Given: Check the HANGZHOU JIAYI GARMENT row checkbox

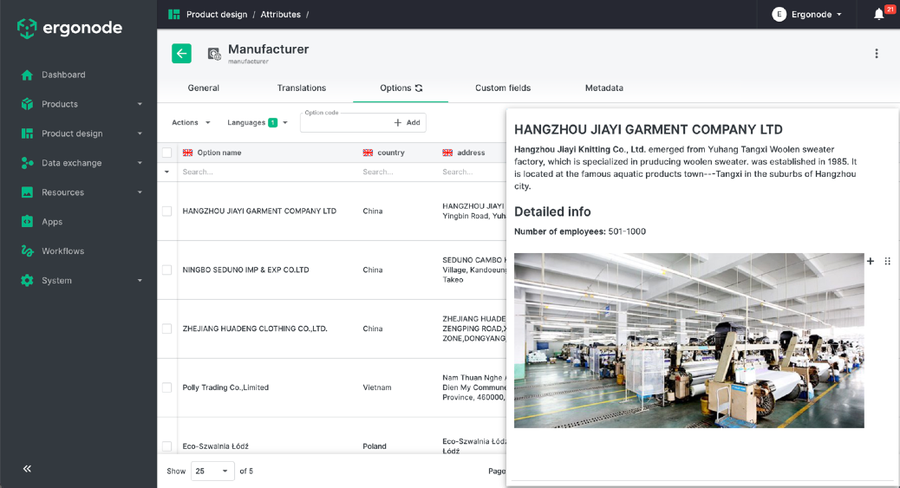Looking at the screenshot, I should (167, 211).
